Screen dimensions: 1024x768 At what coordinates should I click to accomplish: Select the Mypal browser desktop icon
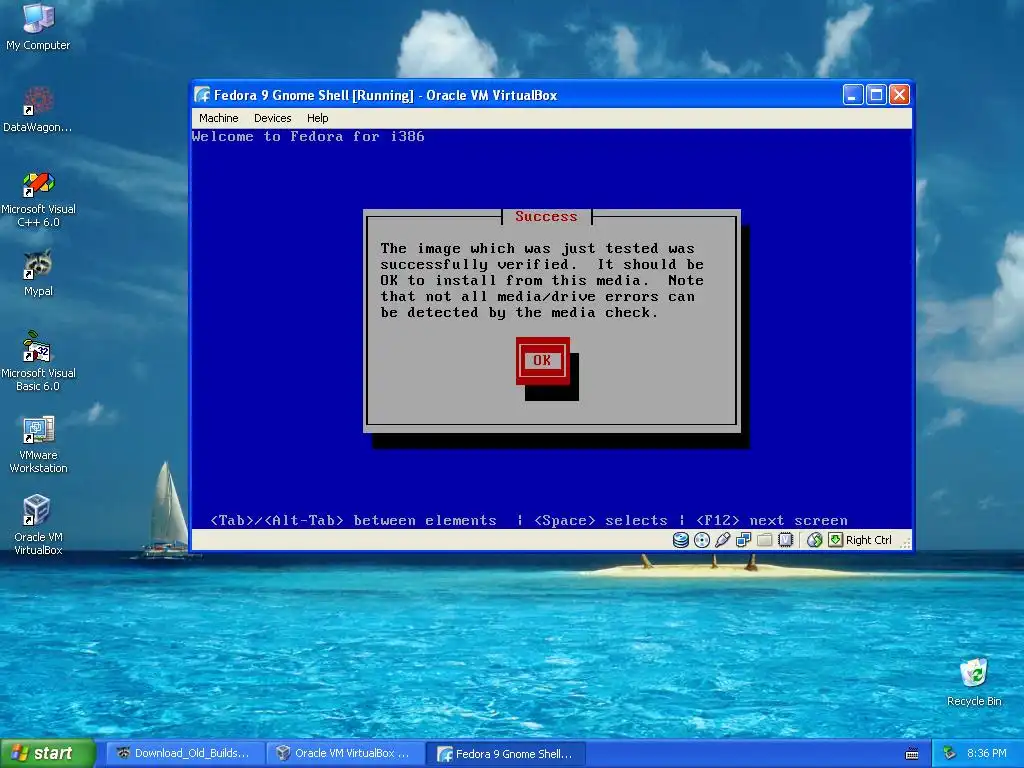click(x=38, y=273)
